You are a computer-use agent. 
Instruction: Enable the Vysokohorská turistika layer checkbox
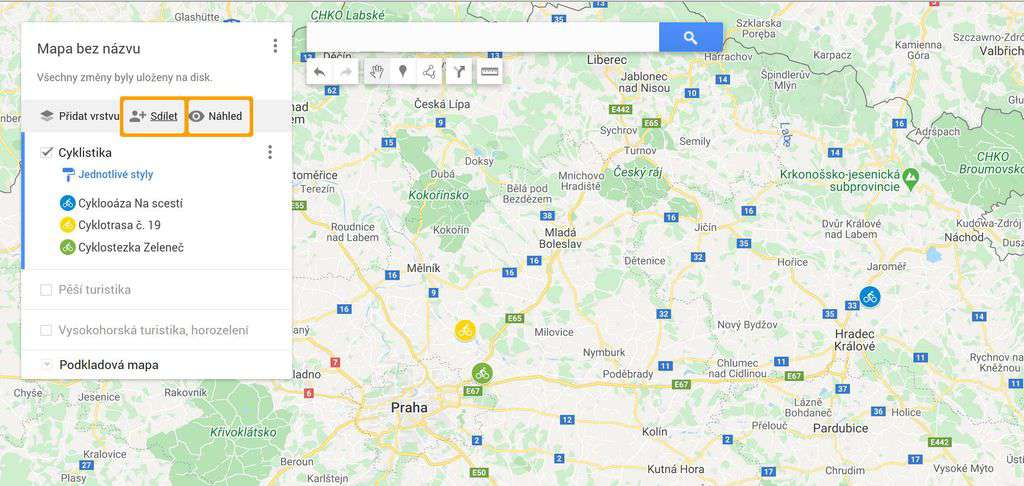pos(46,331)
